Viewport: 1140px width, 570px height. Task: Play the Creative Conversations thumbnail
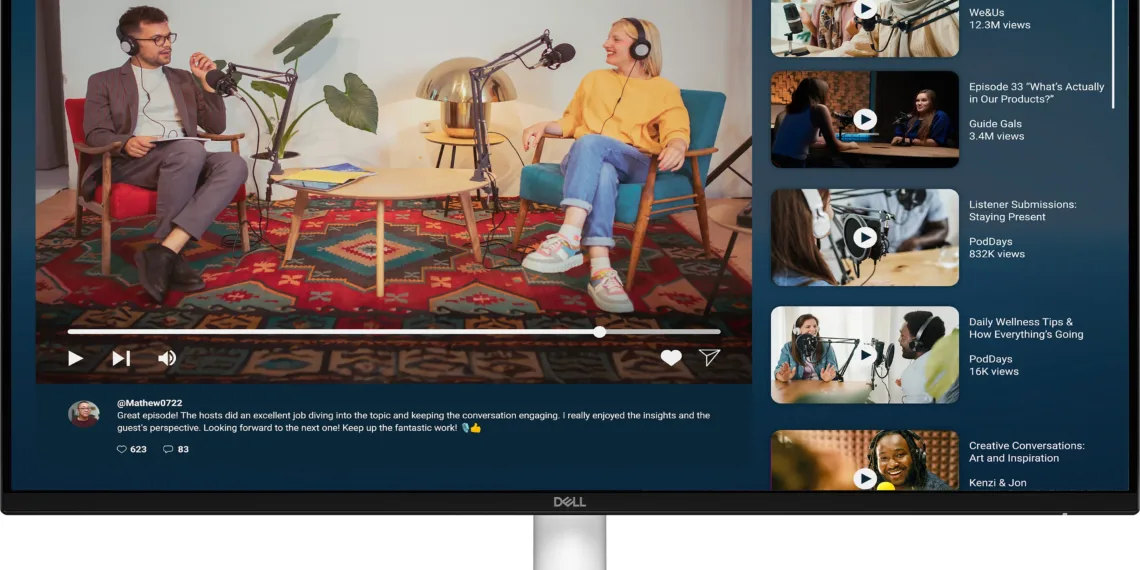[x=865, y=477]
